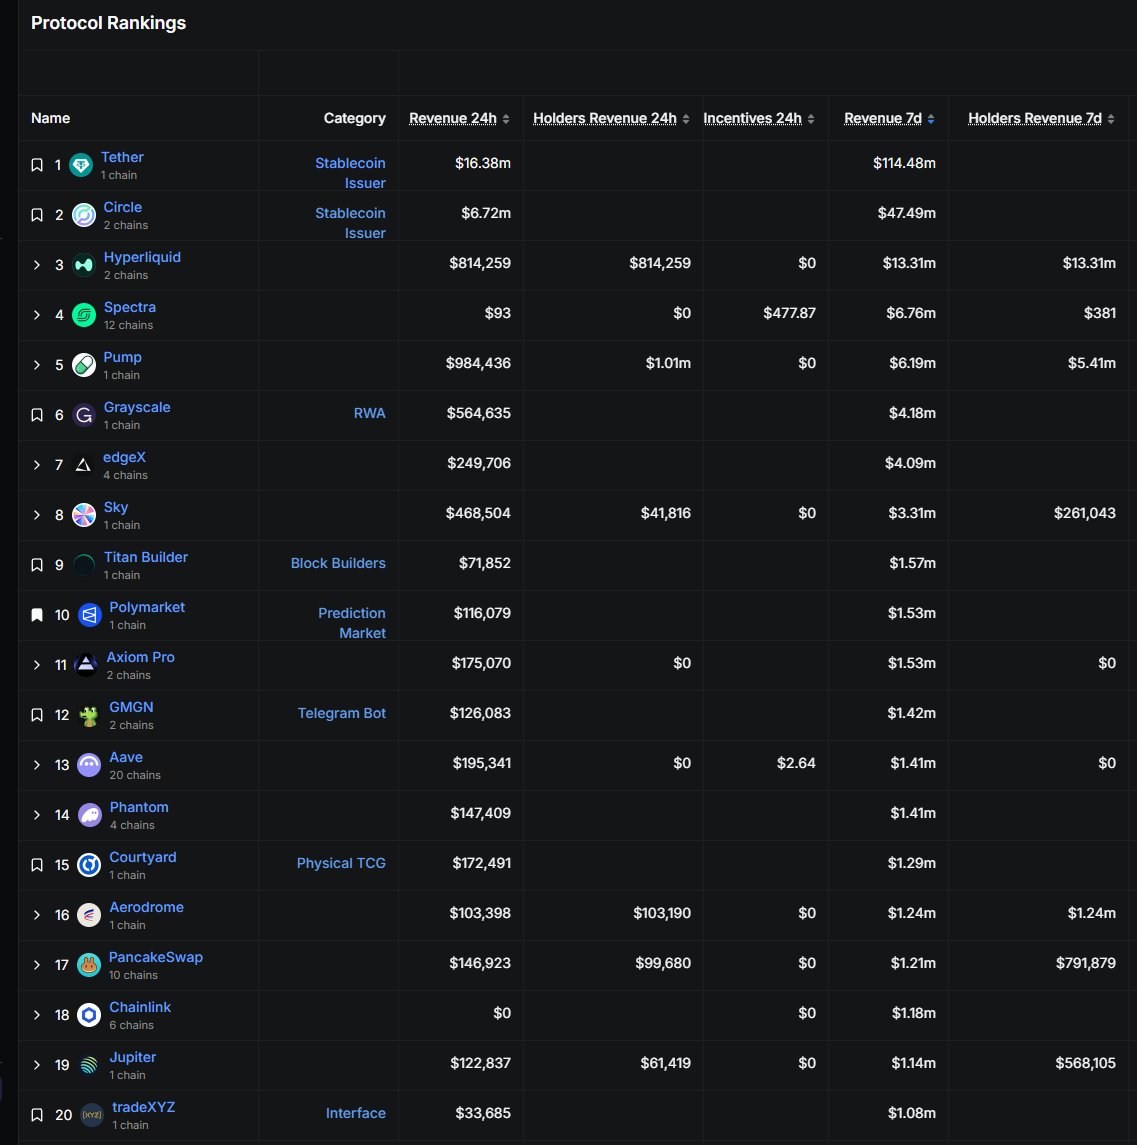Click the Pump pill logo

[x=84, y=365]
